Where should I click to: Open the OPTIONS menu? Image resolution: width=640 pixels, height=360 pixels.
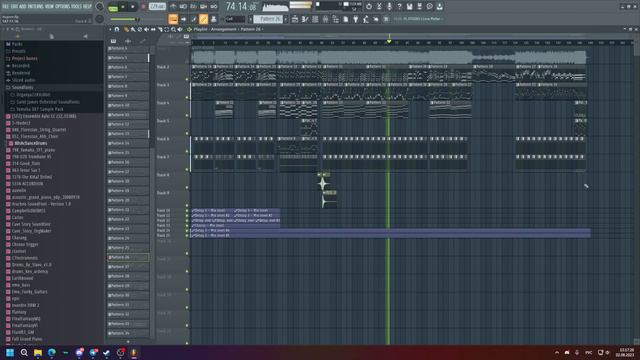click(62, 7)
